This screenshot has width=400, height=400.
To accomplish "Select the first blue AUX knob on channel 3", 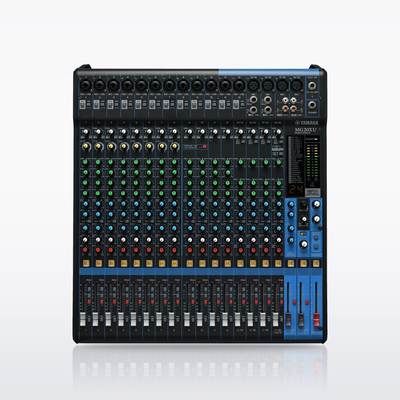I will (x=111, y=204).
